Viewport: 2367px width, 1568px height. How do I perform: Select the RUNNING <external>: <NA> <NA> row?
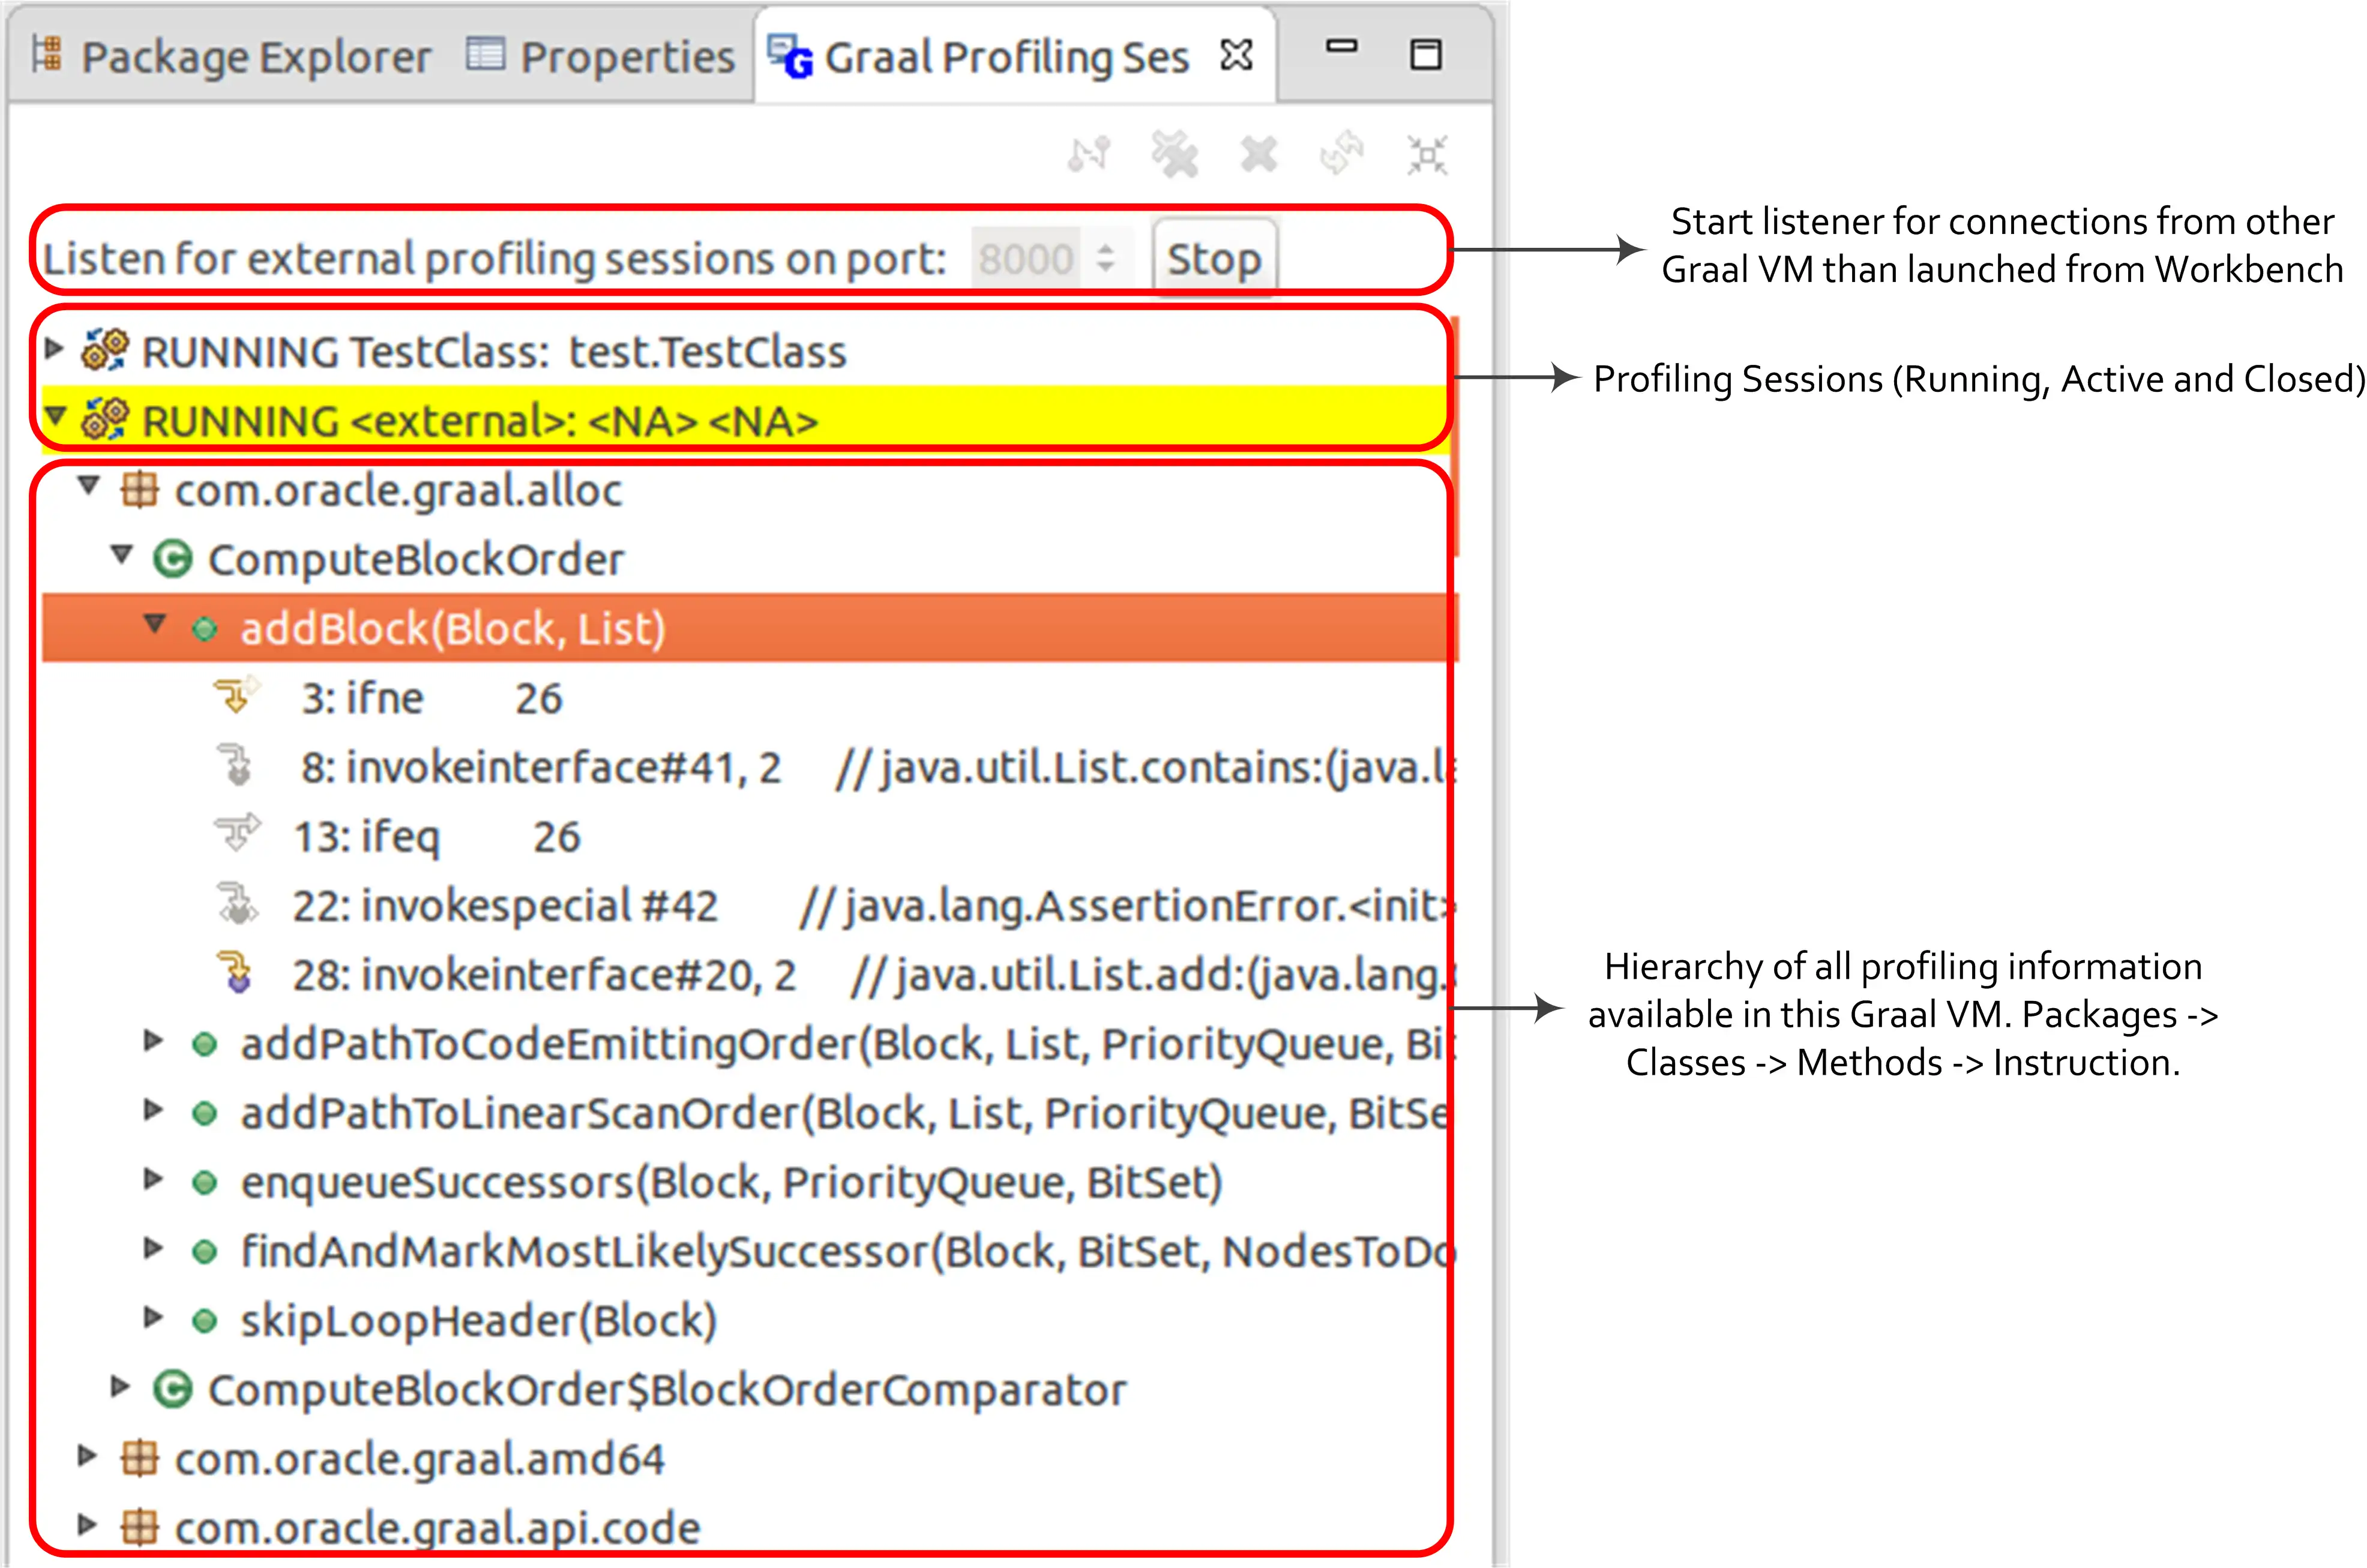[x=745, y=420]
